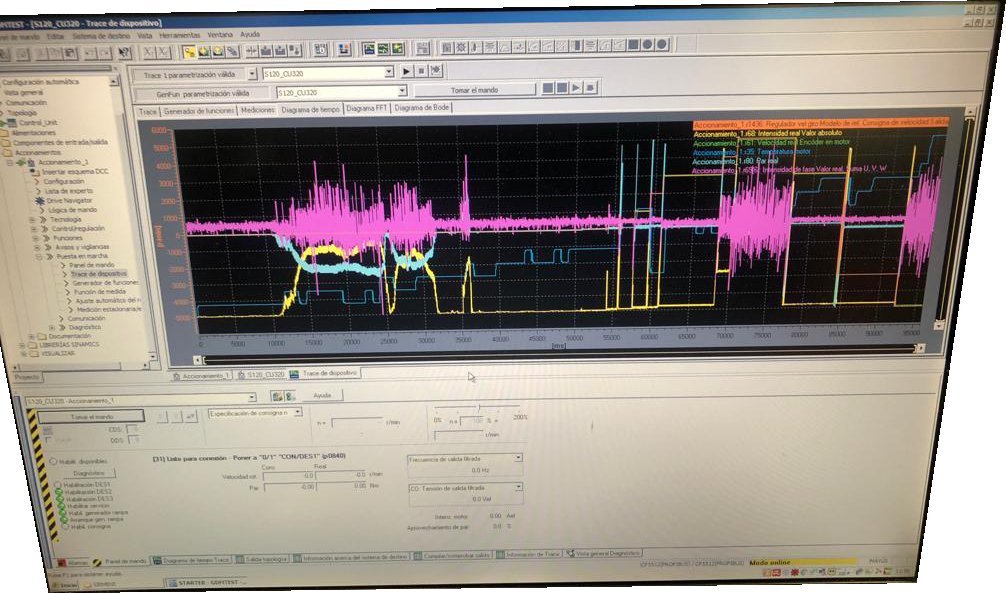Screen dimensions: 1006x593
Task: Select Trace de dispositivo in the project tree
Action: point(99,273)
